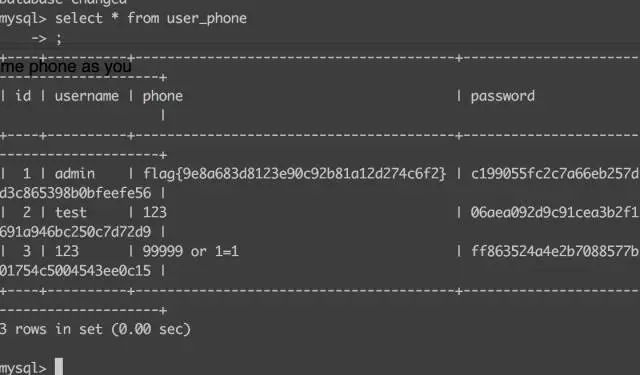Click the password hash starting 06aea092d9c9
This screenshot has width=640, height=375.
(x=555, y=213)
